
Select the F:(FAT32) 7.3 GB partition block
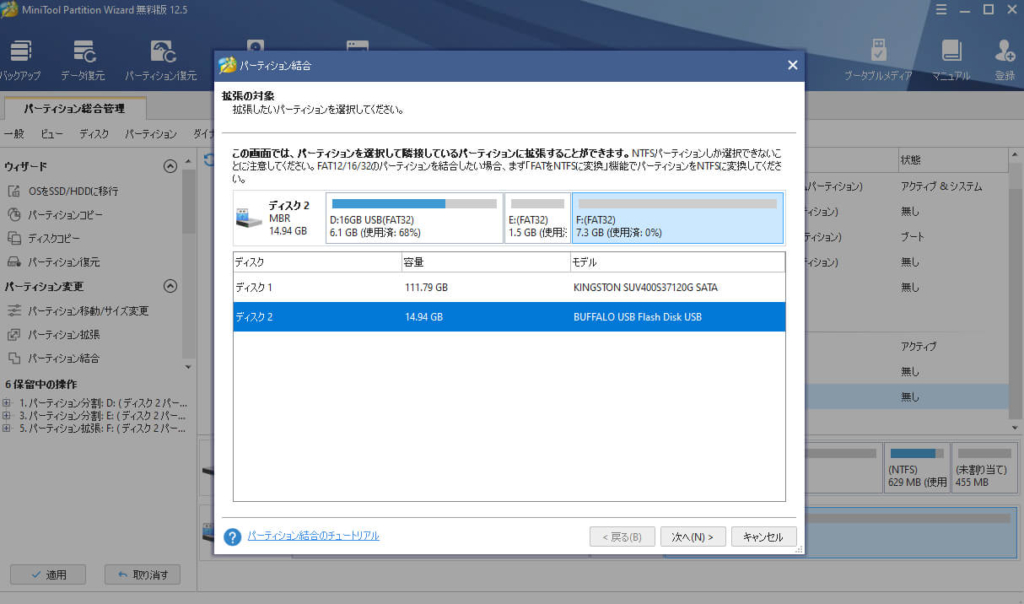[678, 218]
